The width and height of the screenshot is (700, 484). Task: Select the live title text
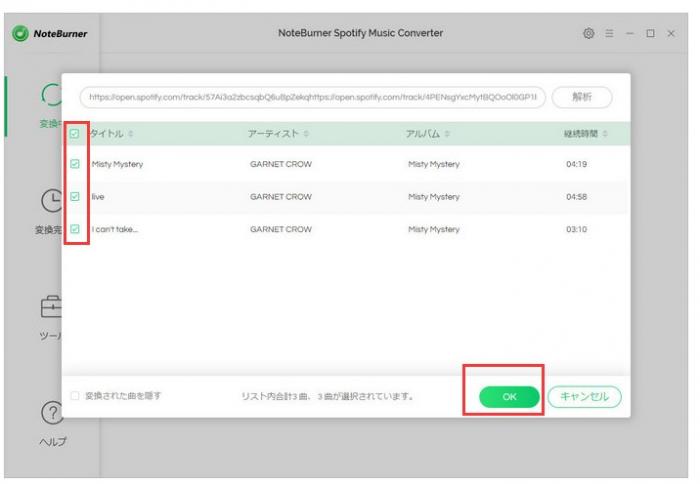pos(98,196)
